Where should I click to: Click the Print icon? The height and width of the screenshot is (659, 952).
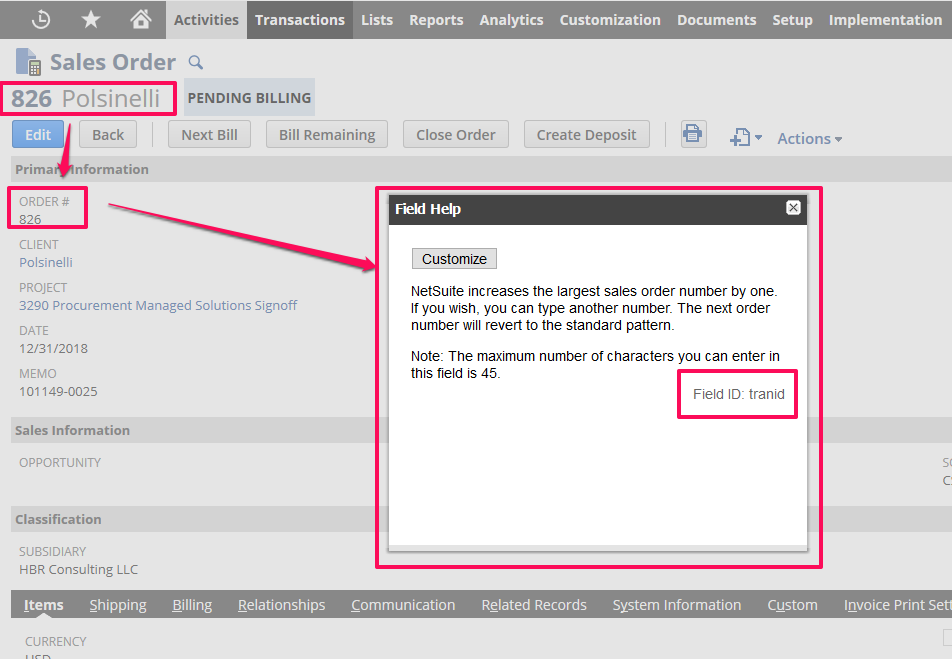[x=693, y=134]
